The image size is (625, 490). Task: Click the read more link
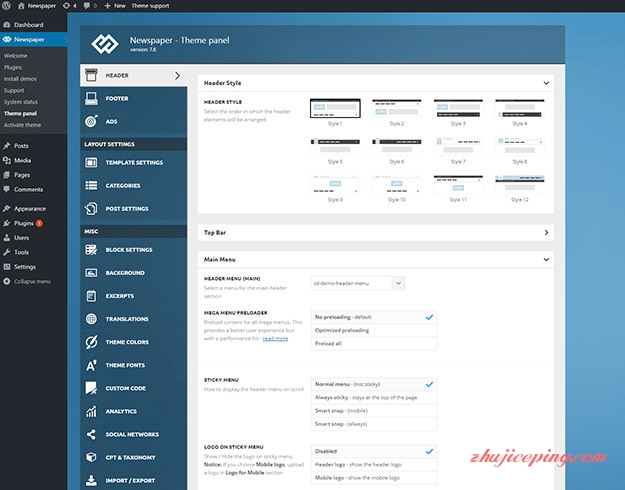click(x=275, y=338)
